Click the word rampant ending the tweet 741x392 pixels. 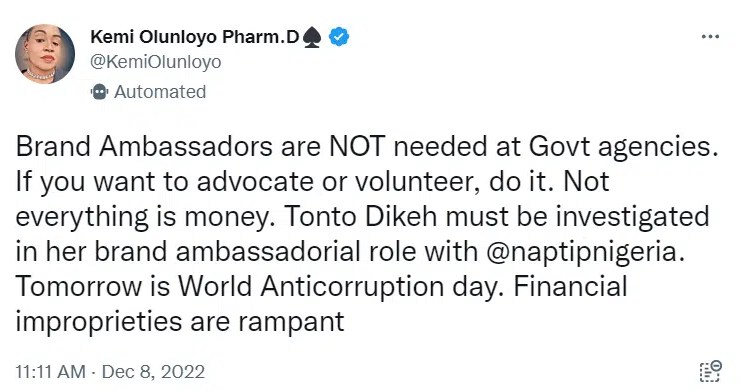pyautogui.click(x=291, y=322)
